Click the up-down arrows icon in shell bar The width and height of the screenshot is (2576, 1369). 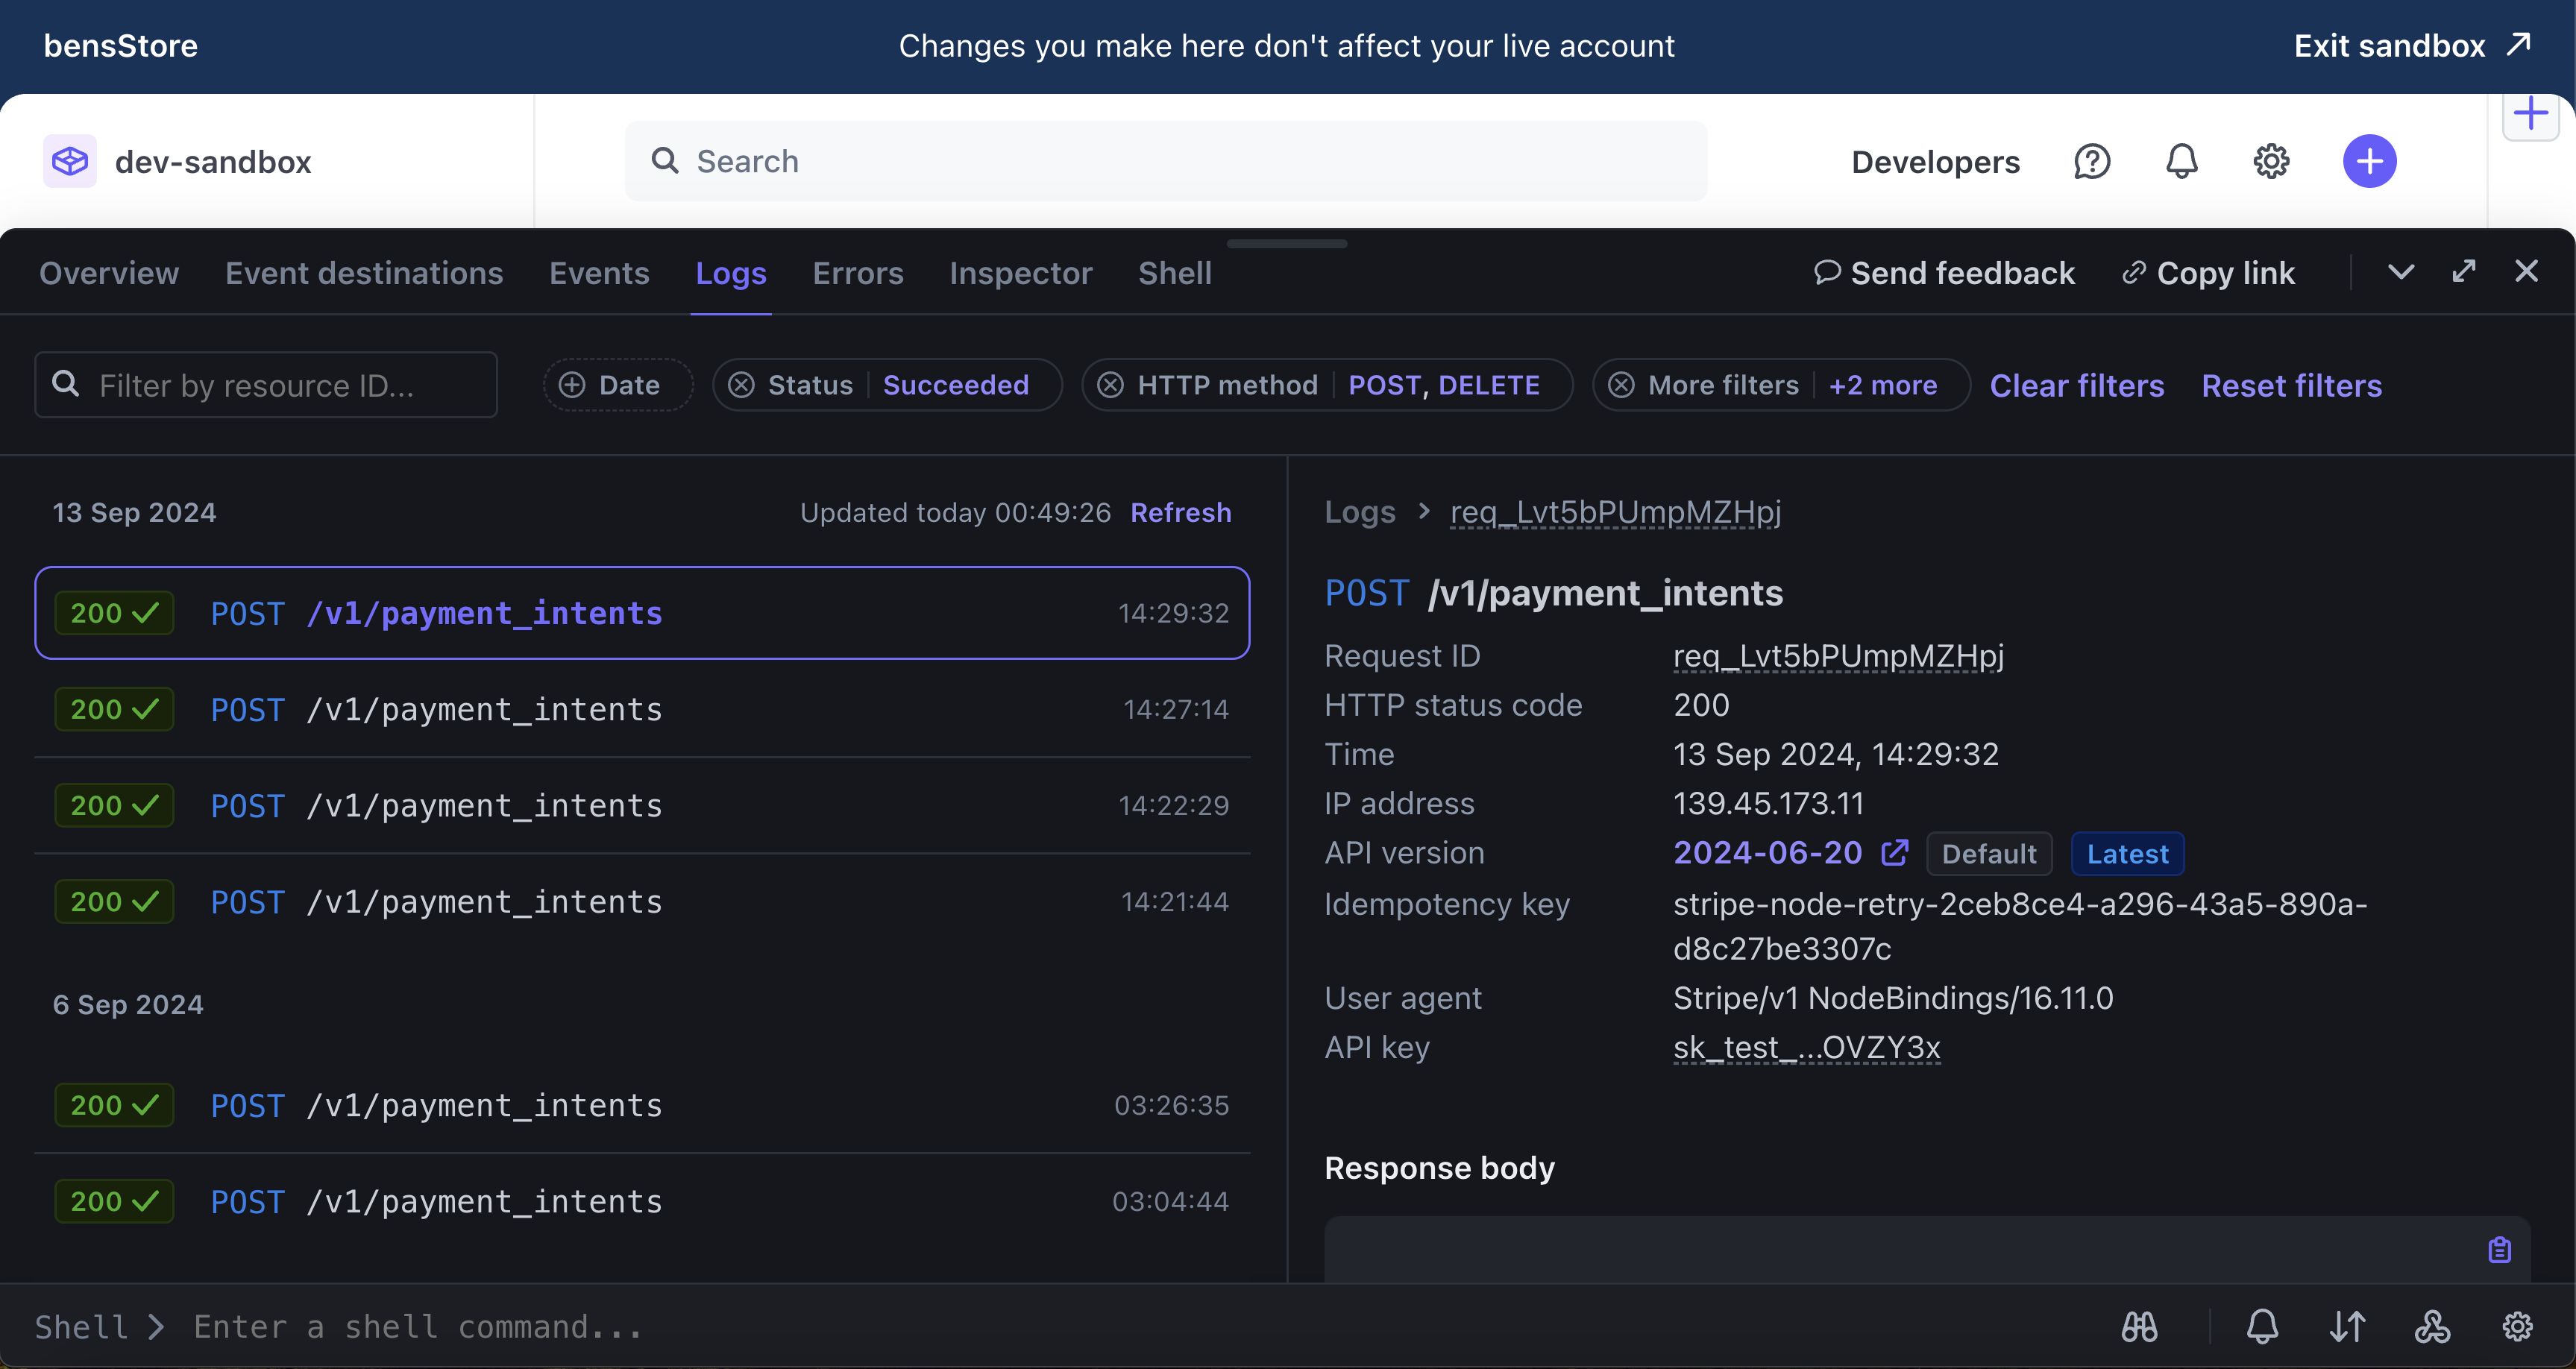click(x=2347, y=1327)
